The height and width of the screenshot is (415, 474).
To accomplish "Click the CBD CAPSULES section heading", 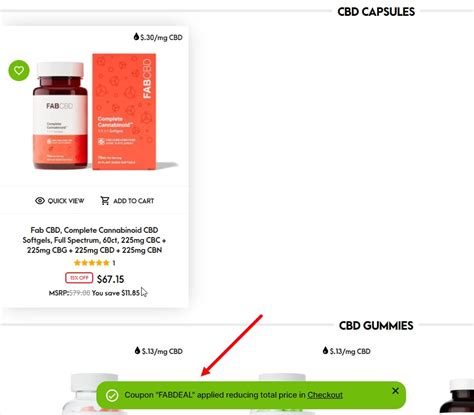I will point(376,12).
